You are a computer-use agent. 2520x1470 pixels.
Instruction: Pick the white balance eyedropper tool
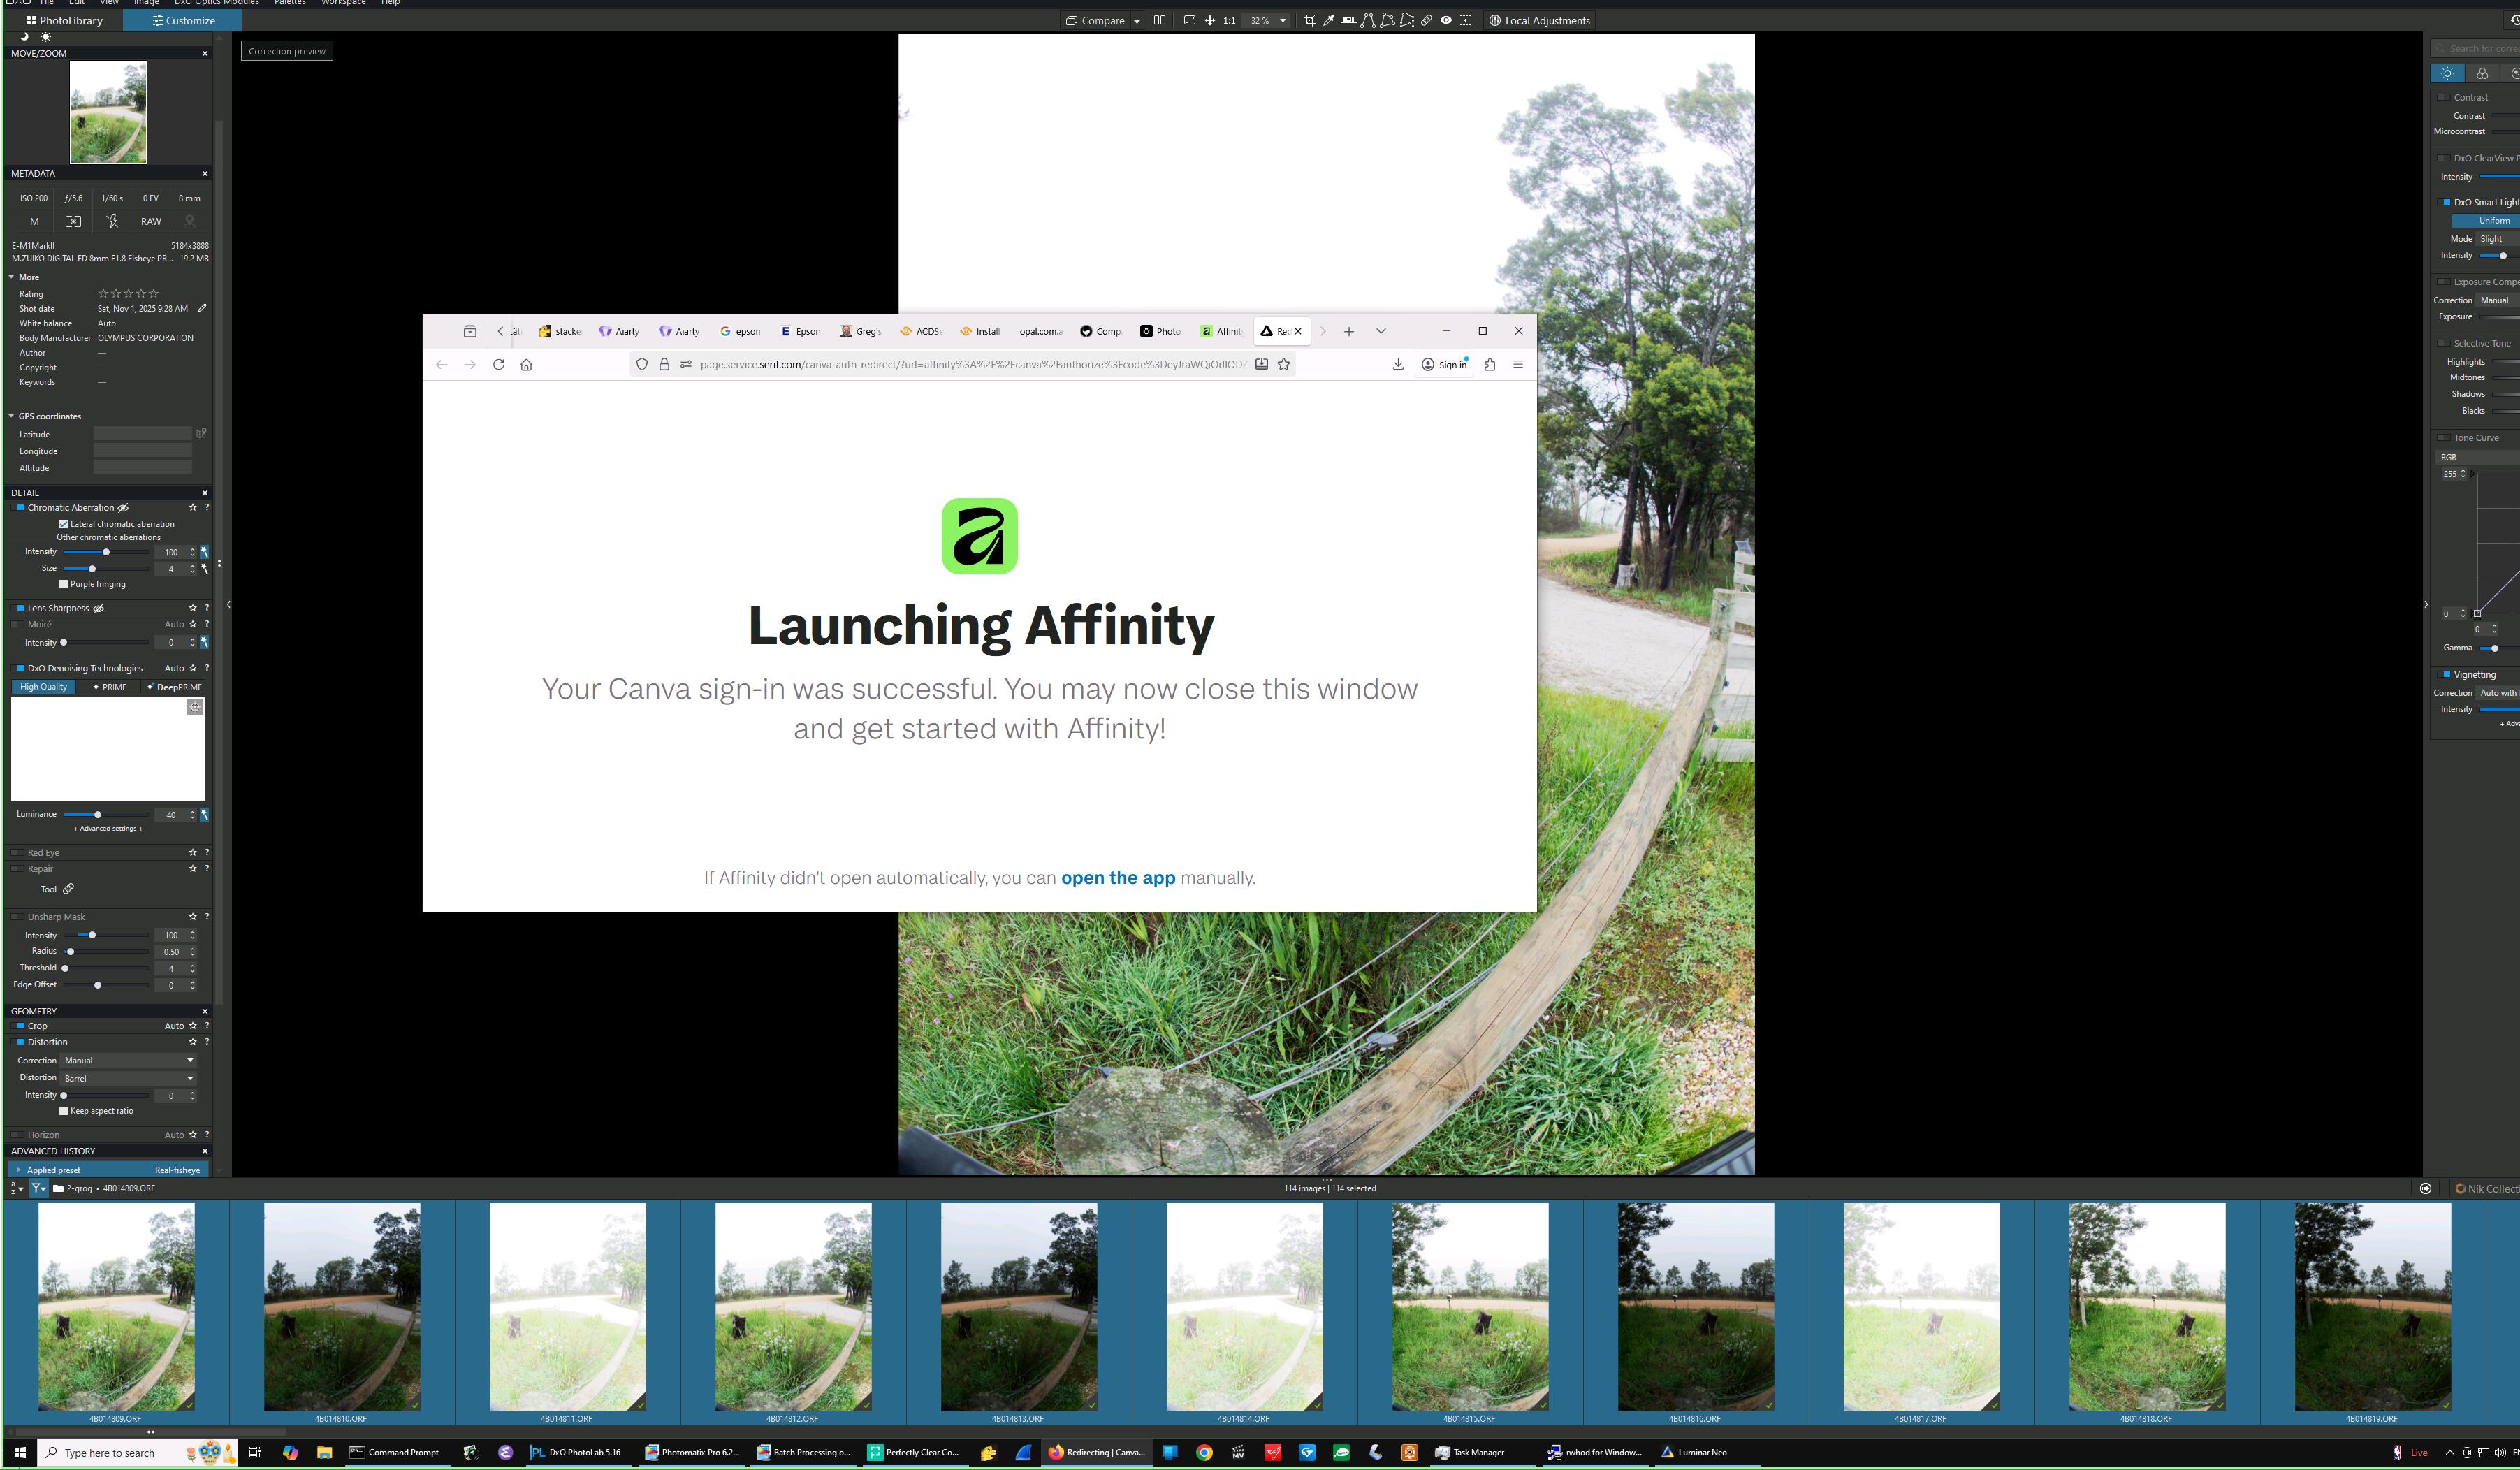click(x=1329, y=20)
